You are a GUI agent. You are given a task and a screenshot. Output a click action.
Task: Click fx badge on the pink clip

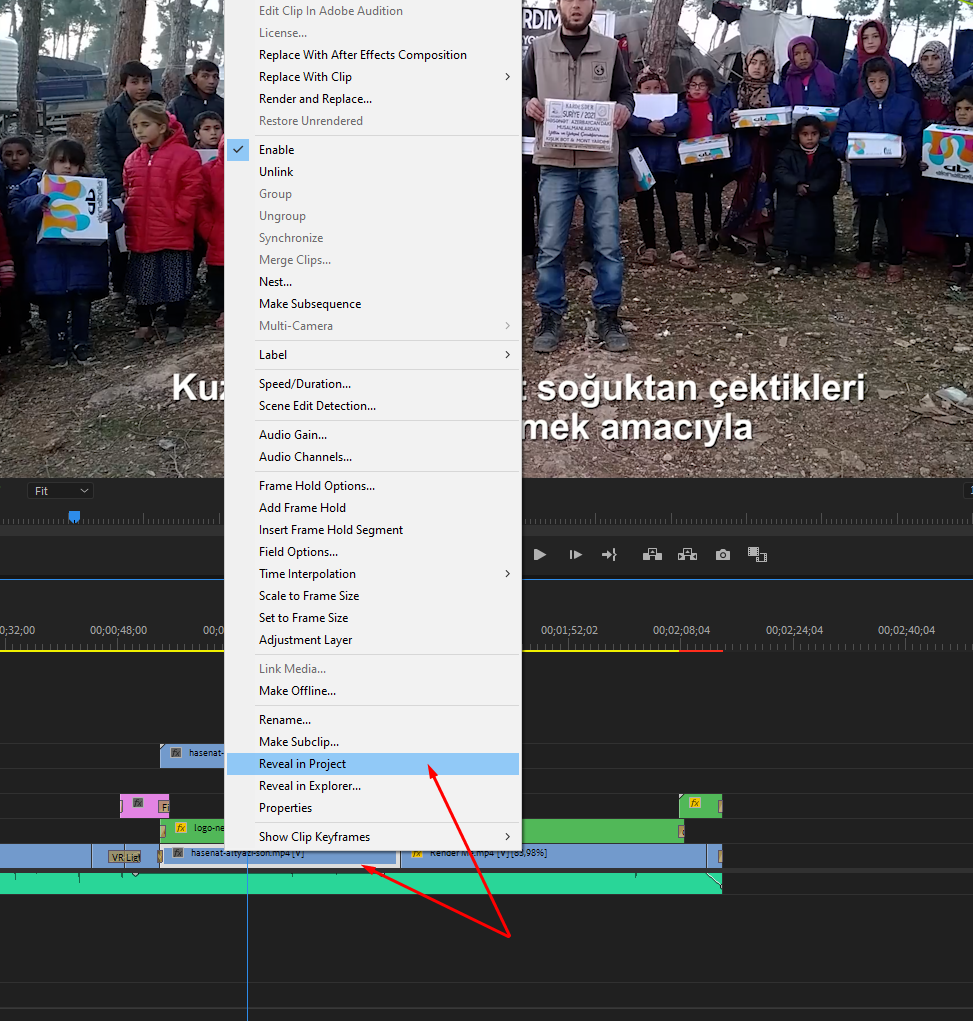[138, 803]
